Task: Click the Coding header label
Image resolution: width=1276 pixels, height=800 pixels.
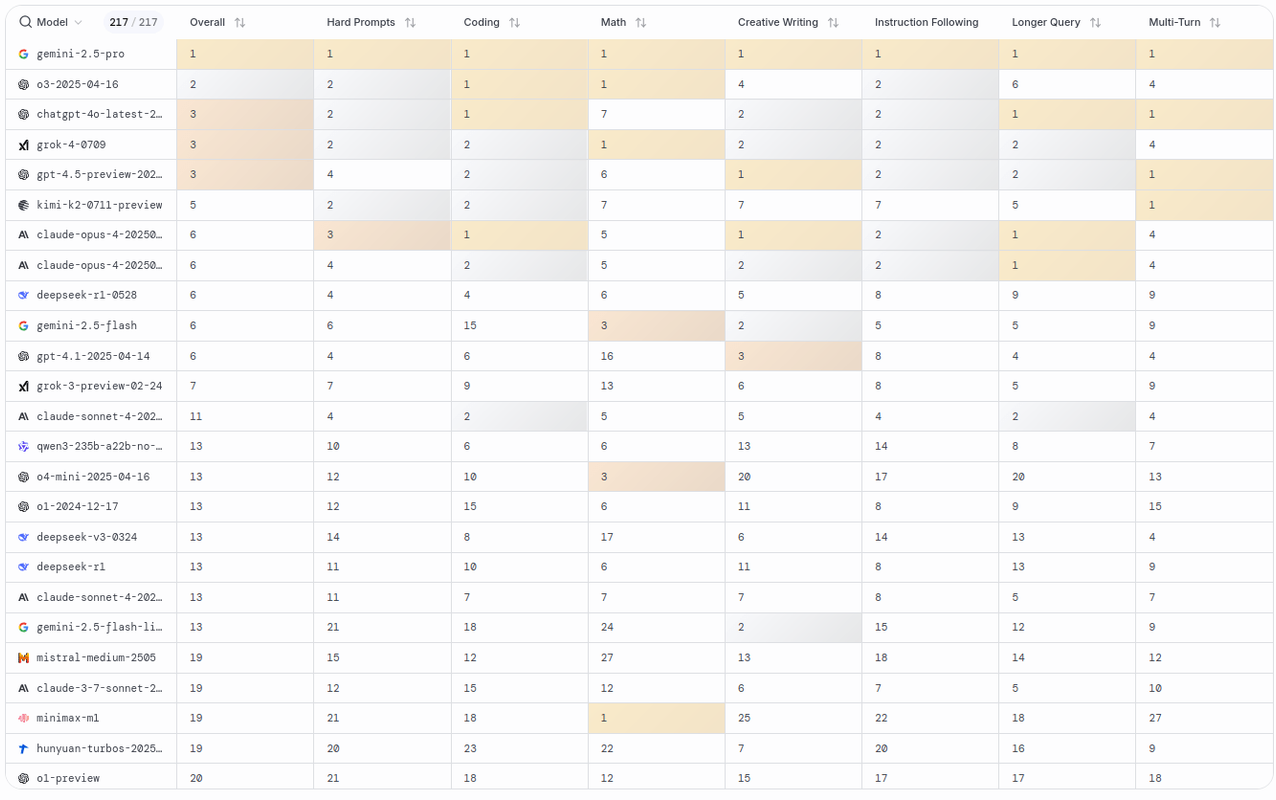Action: tap(482, 22)
